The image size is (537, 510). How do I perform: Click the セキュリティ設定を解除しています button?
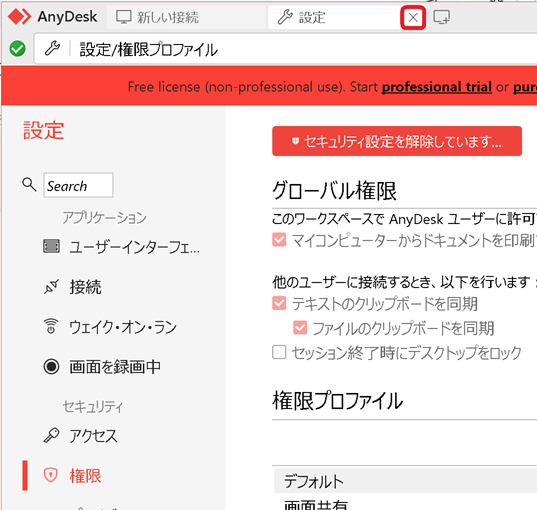[x=397, y=141]
